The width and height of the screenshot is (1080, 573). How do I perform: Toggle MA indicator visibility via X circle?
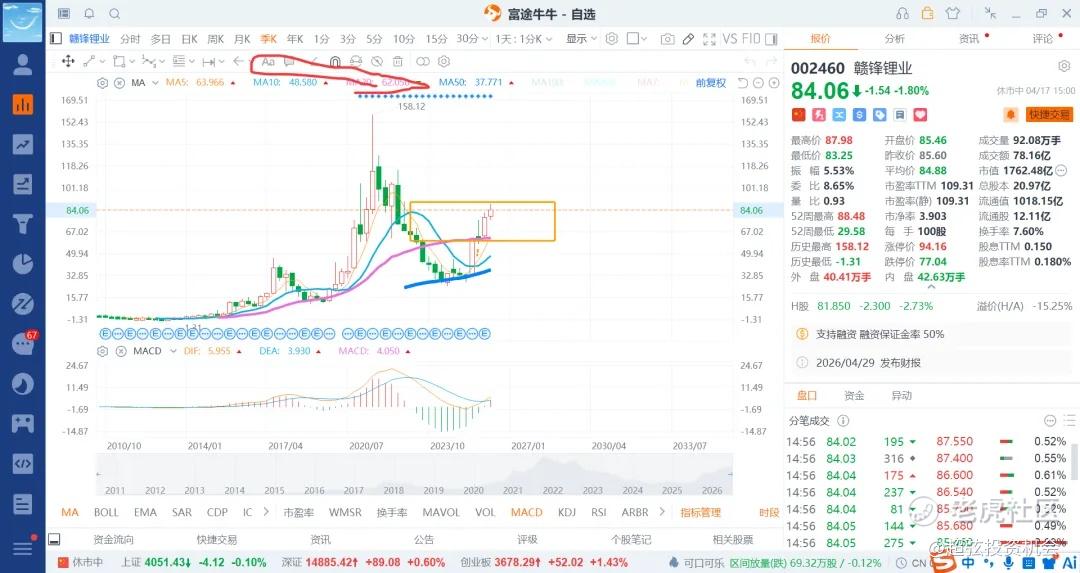pos(119,83)
